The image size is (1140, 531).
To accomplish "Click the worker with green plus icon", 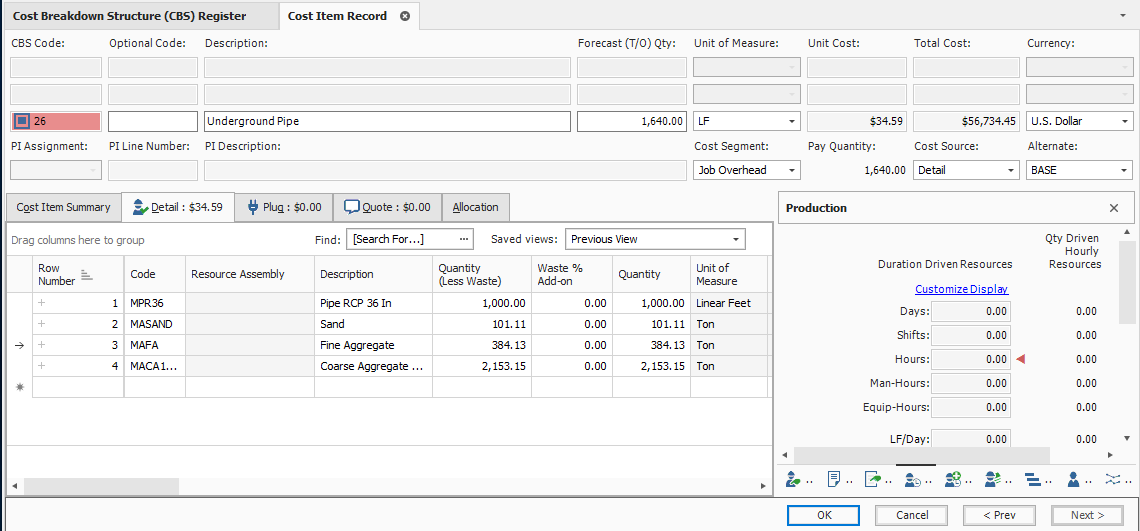I will (953, 479).
